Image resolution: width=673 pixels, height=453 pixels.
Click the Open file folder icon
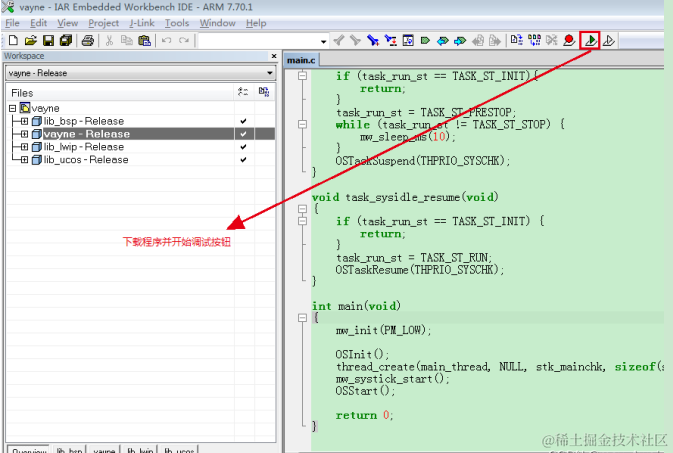pyautogui.click(x=30, y=40)
